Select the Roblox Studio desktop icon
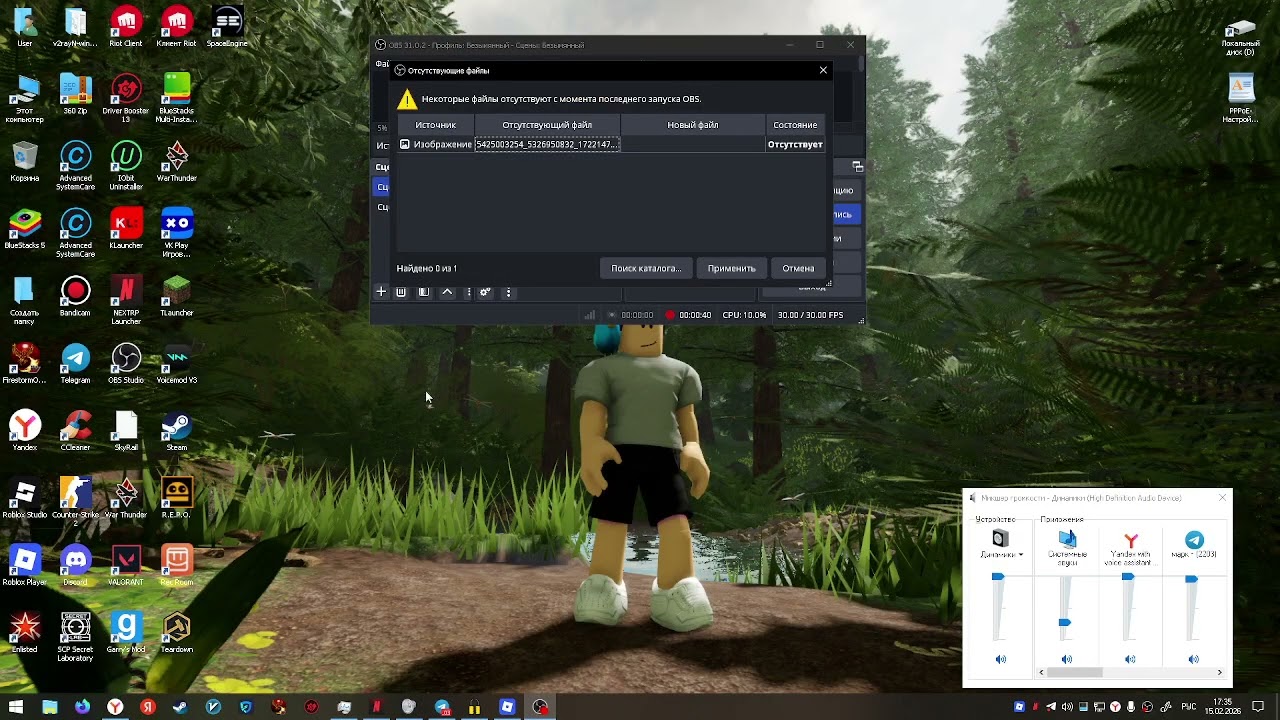Viewport: 1280px width, 720px height. (24, 499)
